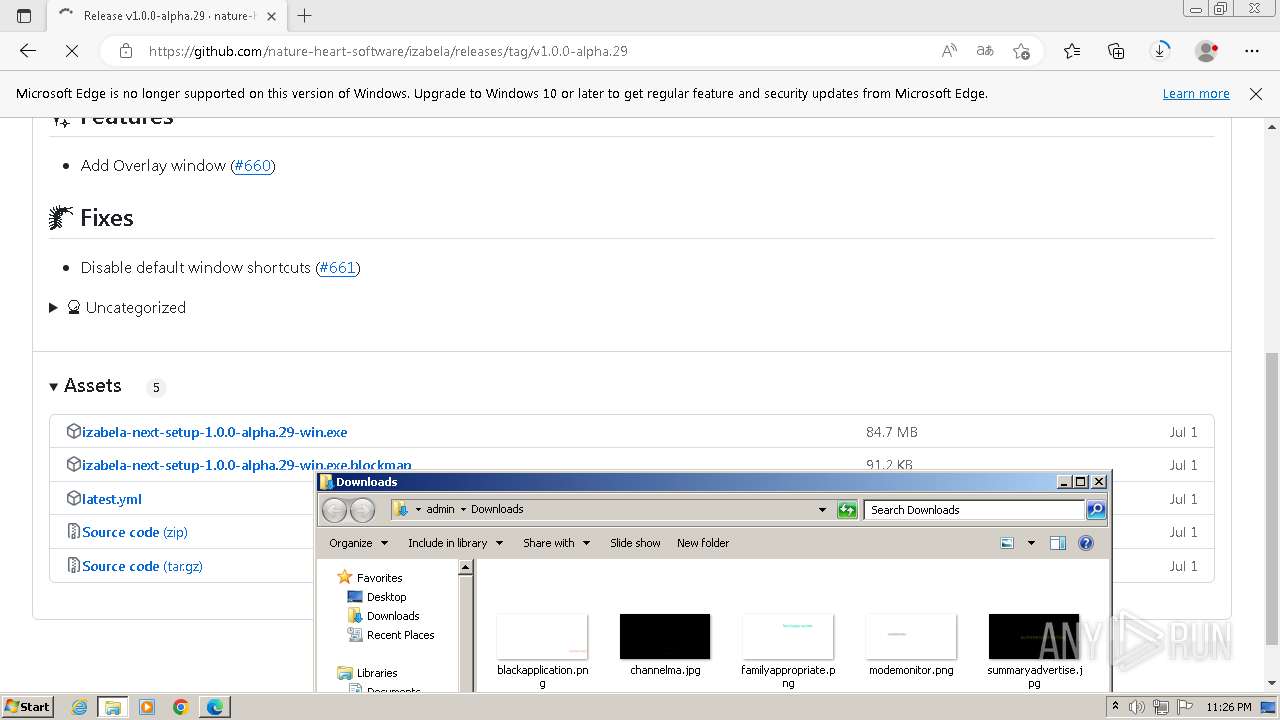Open Edge tab actions menu icon
Screen dimensions: 1280x720
24,16
